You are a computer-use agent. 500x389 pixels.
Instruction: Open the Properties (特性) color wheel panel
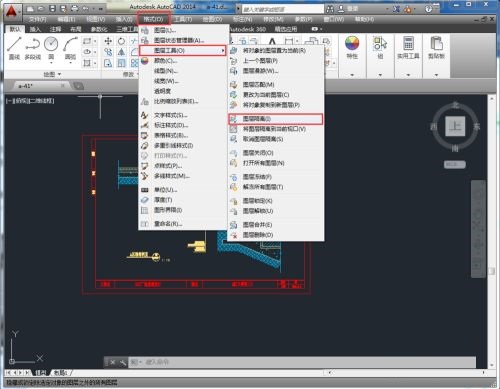coord(352,47)
